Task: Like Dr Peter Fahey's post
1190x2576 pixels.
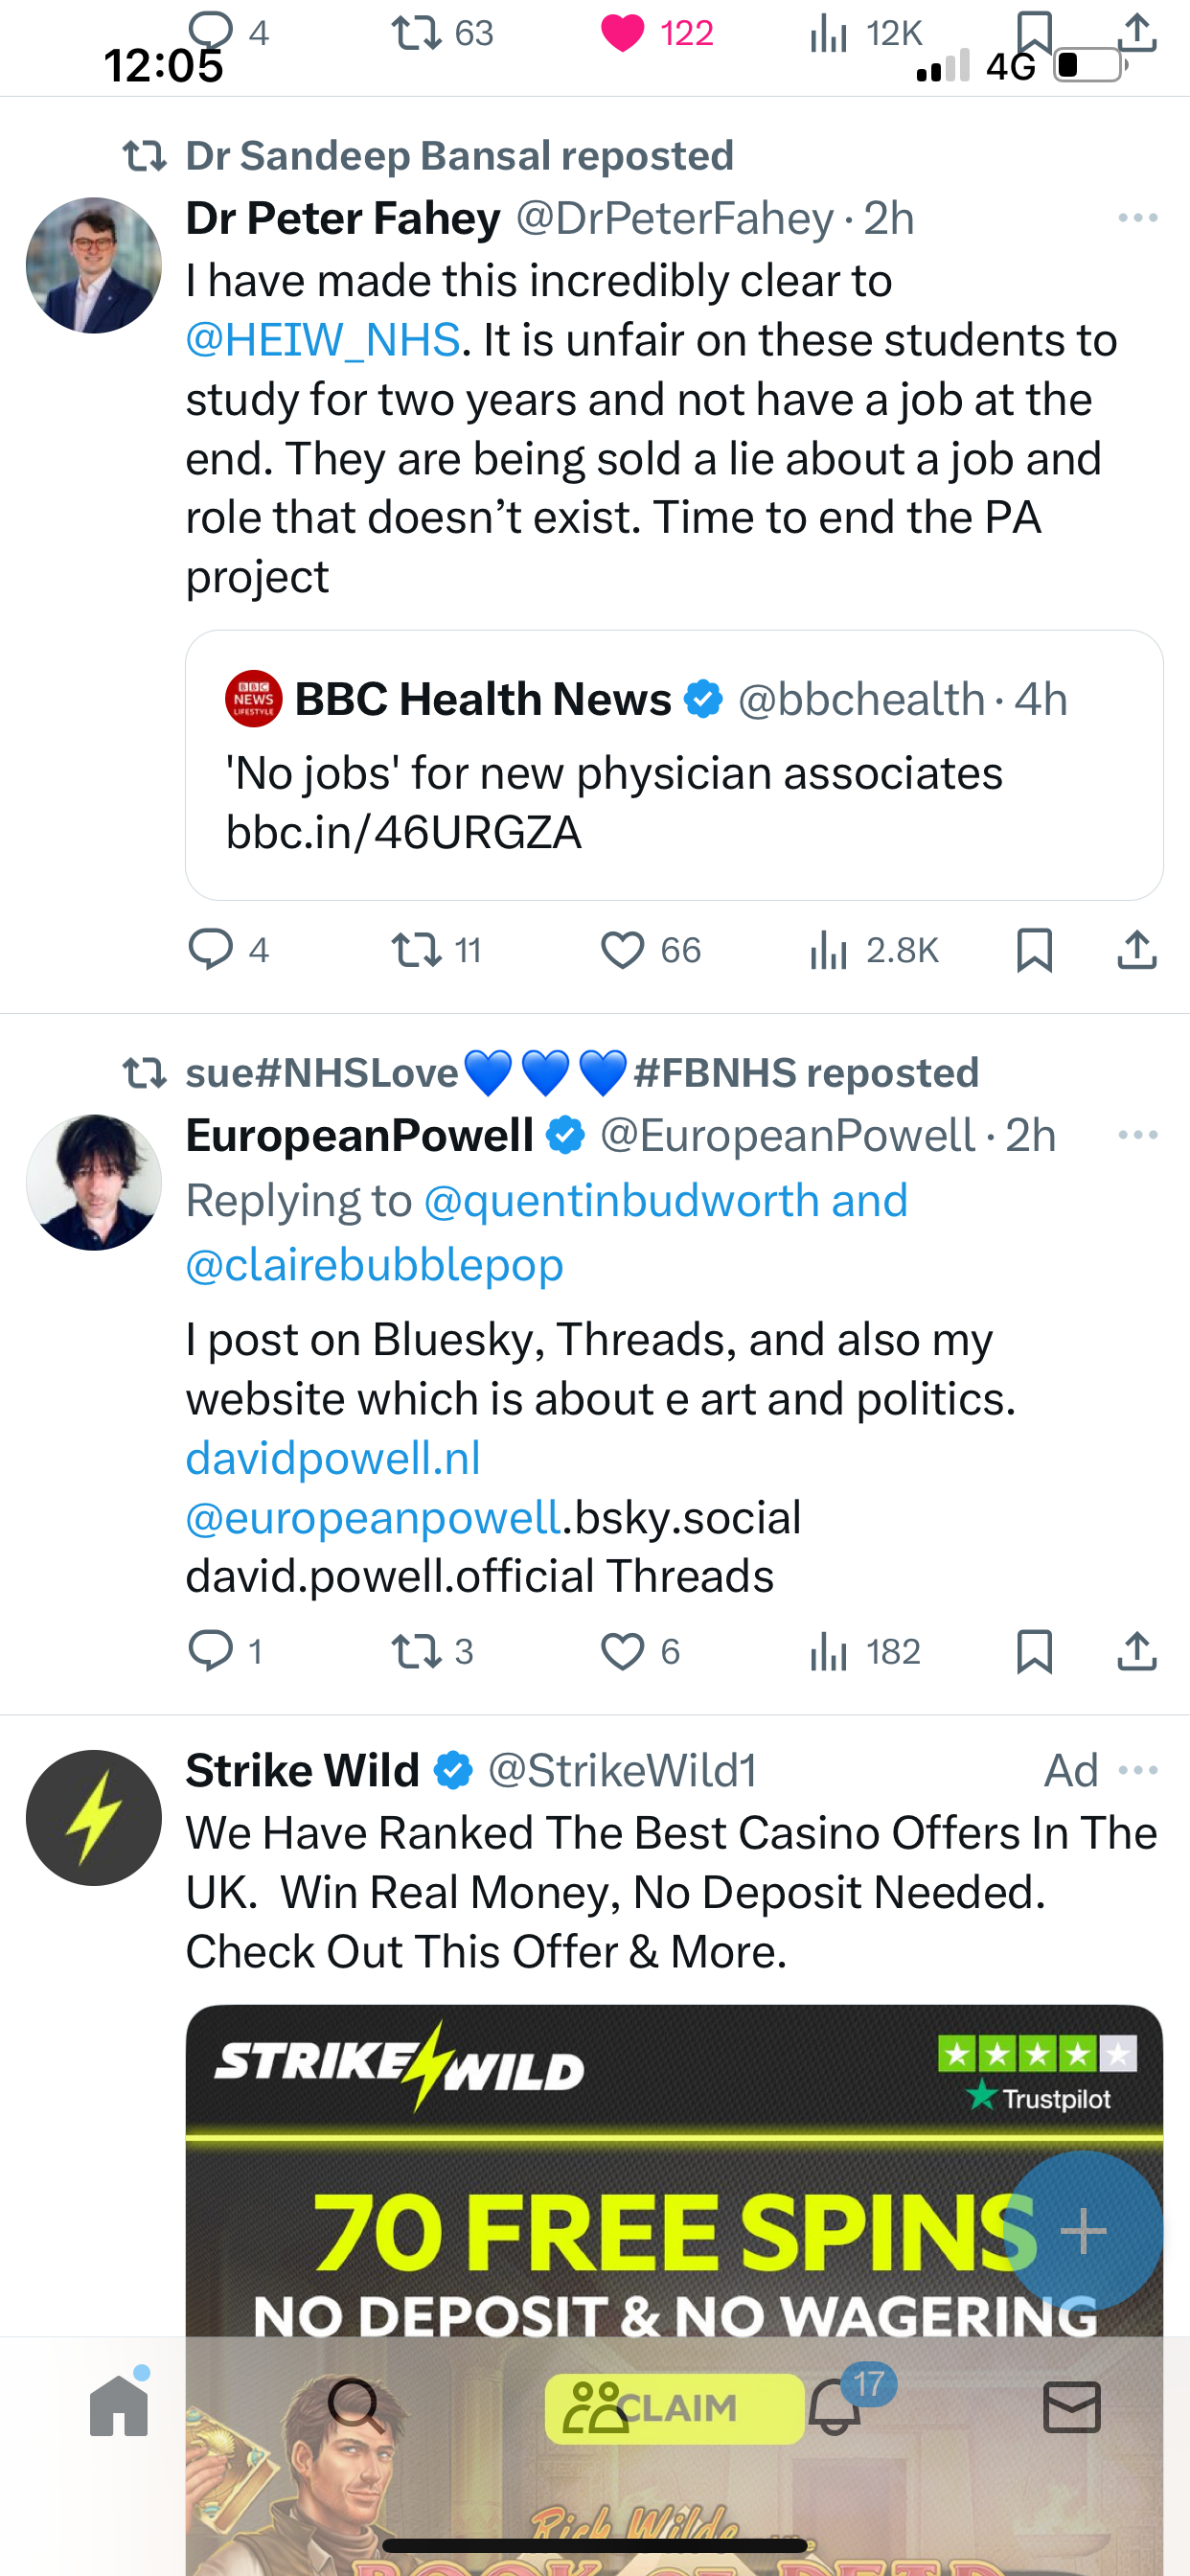Action: click(622, 950)
